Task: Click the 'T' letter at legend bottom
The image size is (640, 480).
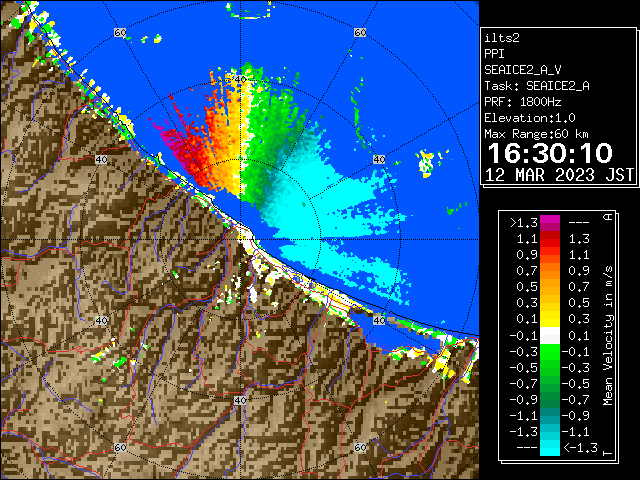Action: click(x=608, y=453)
